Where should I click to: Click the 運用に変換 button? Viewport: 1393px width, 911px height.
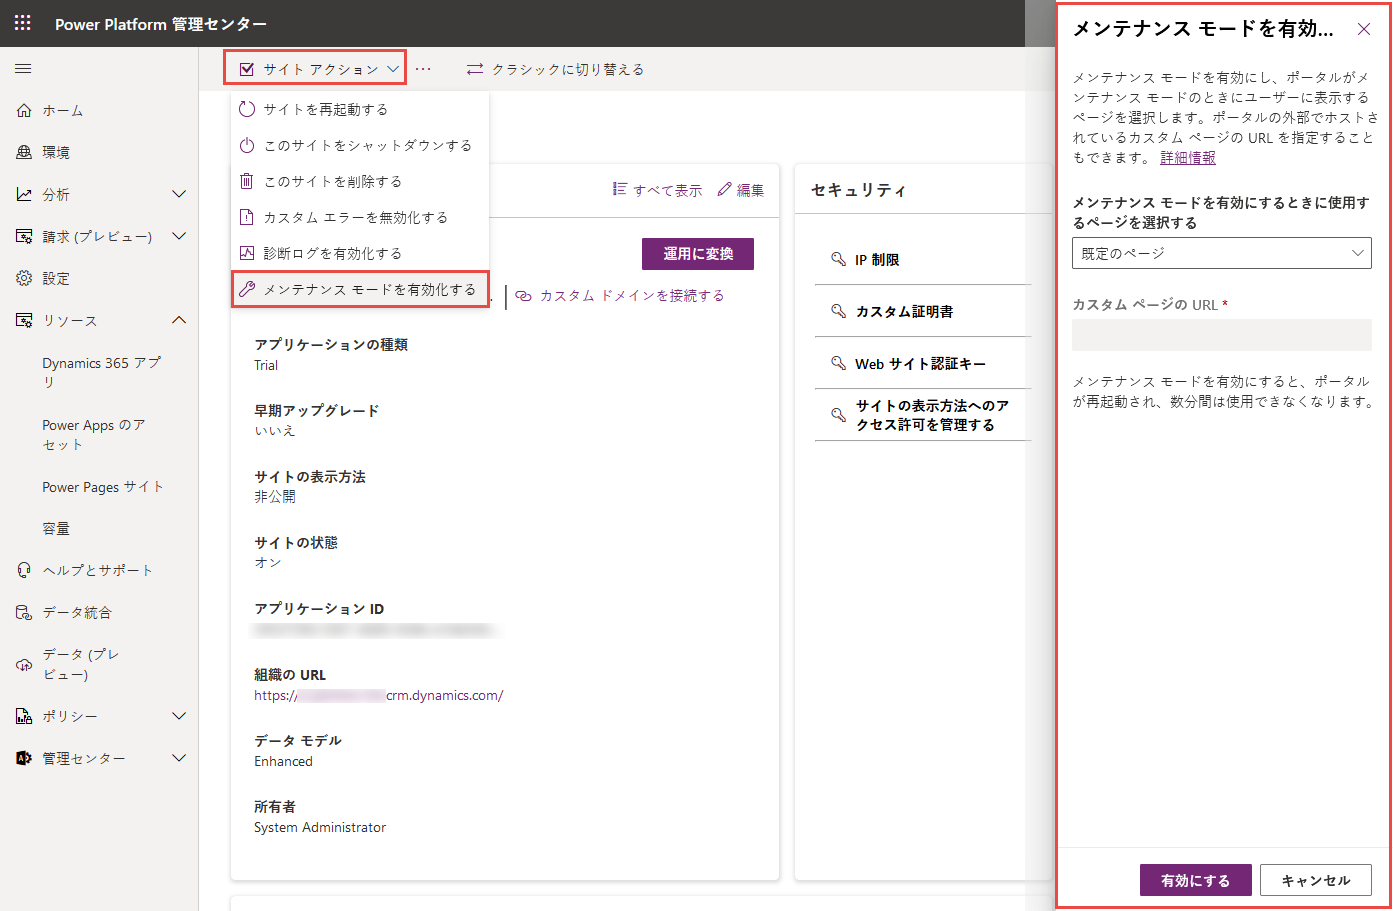pos(698,254)
